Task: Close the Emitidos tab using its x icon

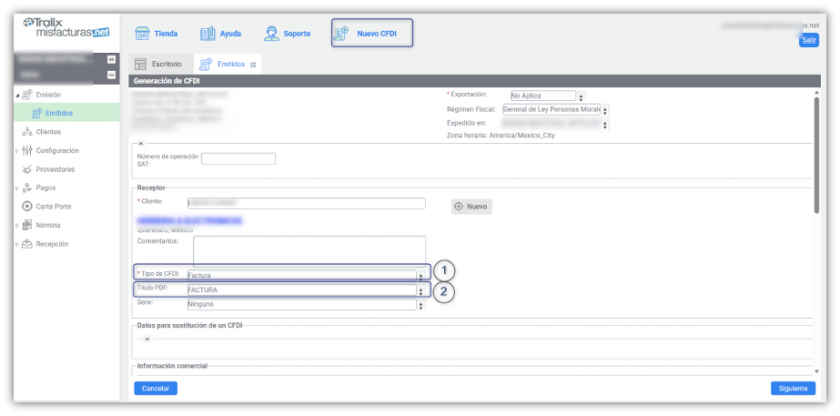Action: click(253, 64)
